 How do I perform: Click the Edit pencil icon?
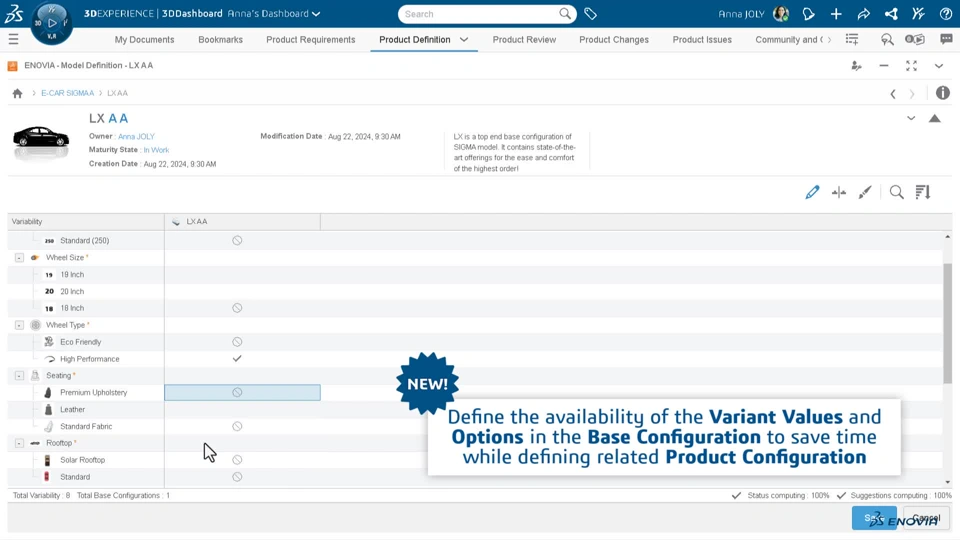[812, 192]
